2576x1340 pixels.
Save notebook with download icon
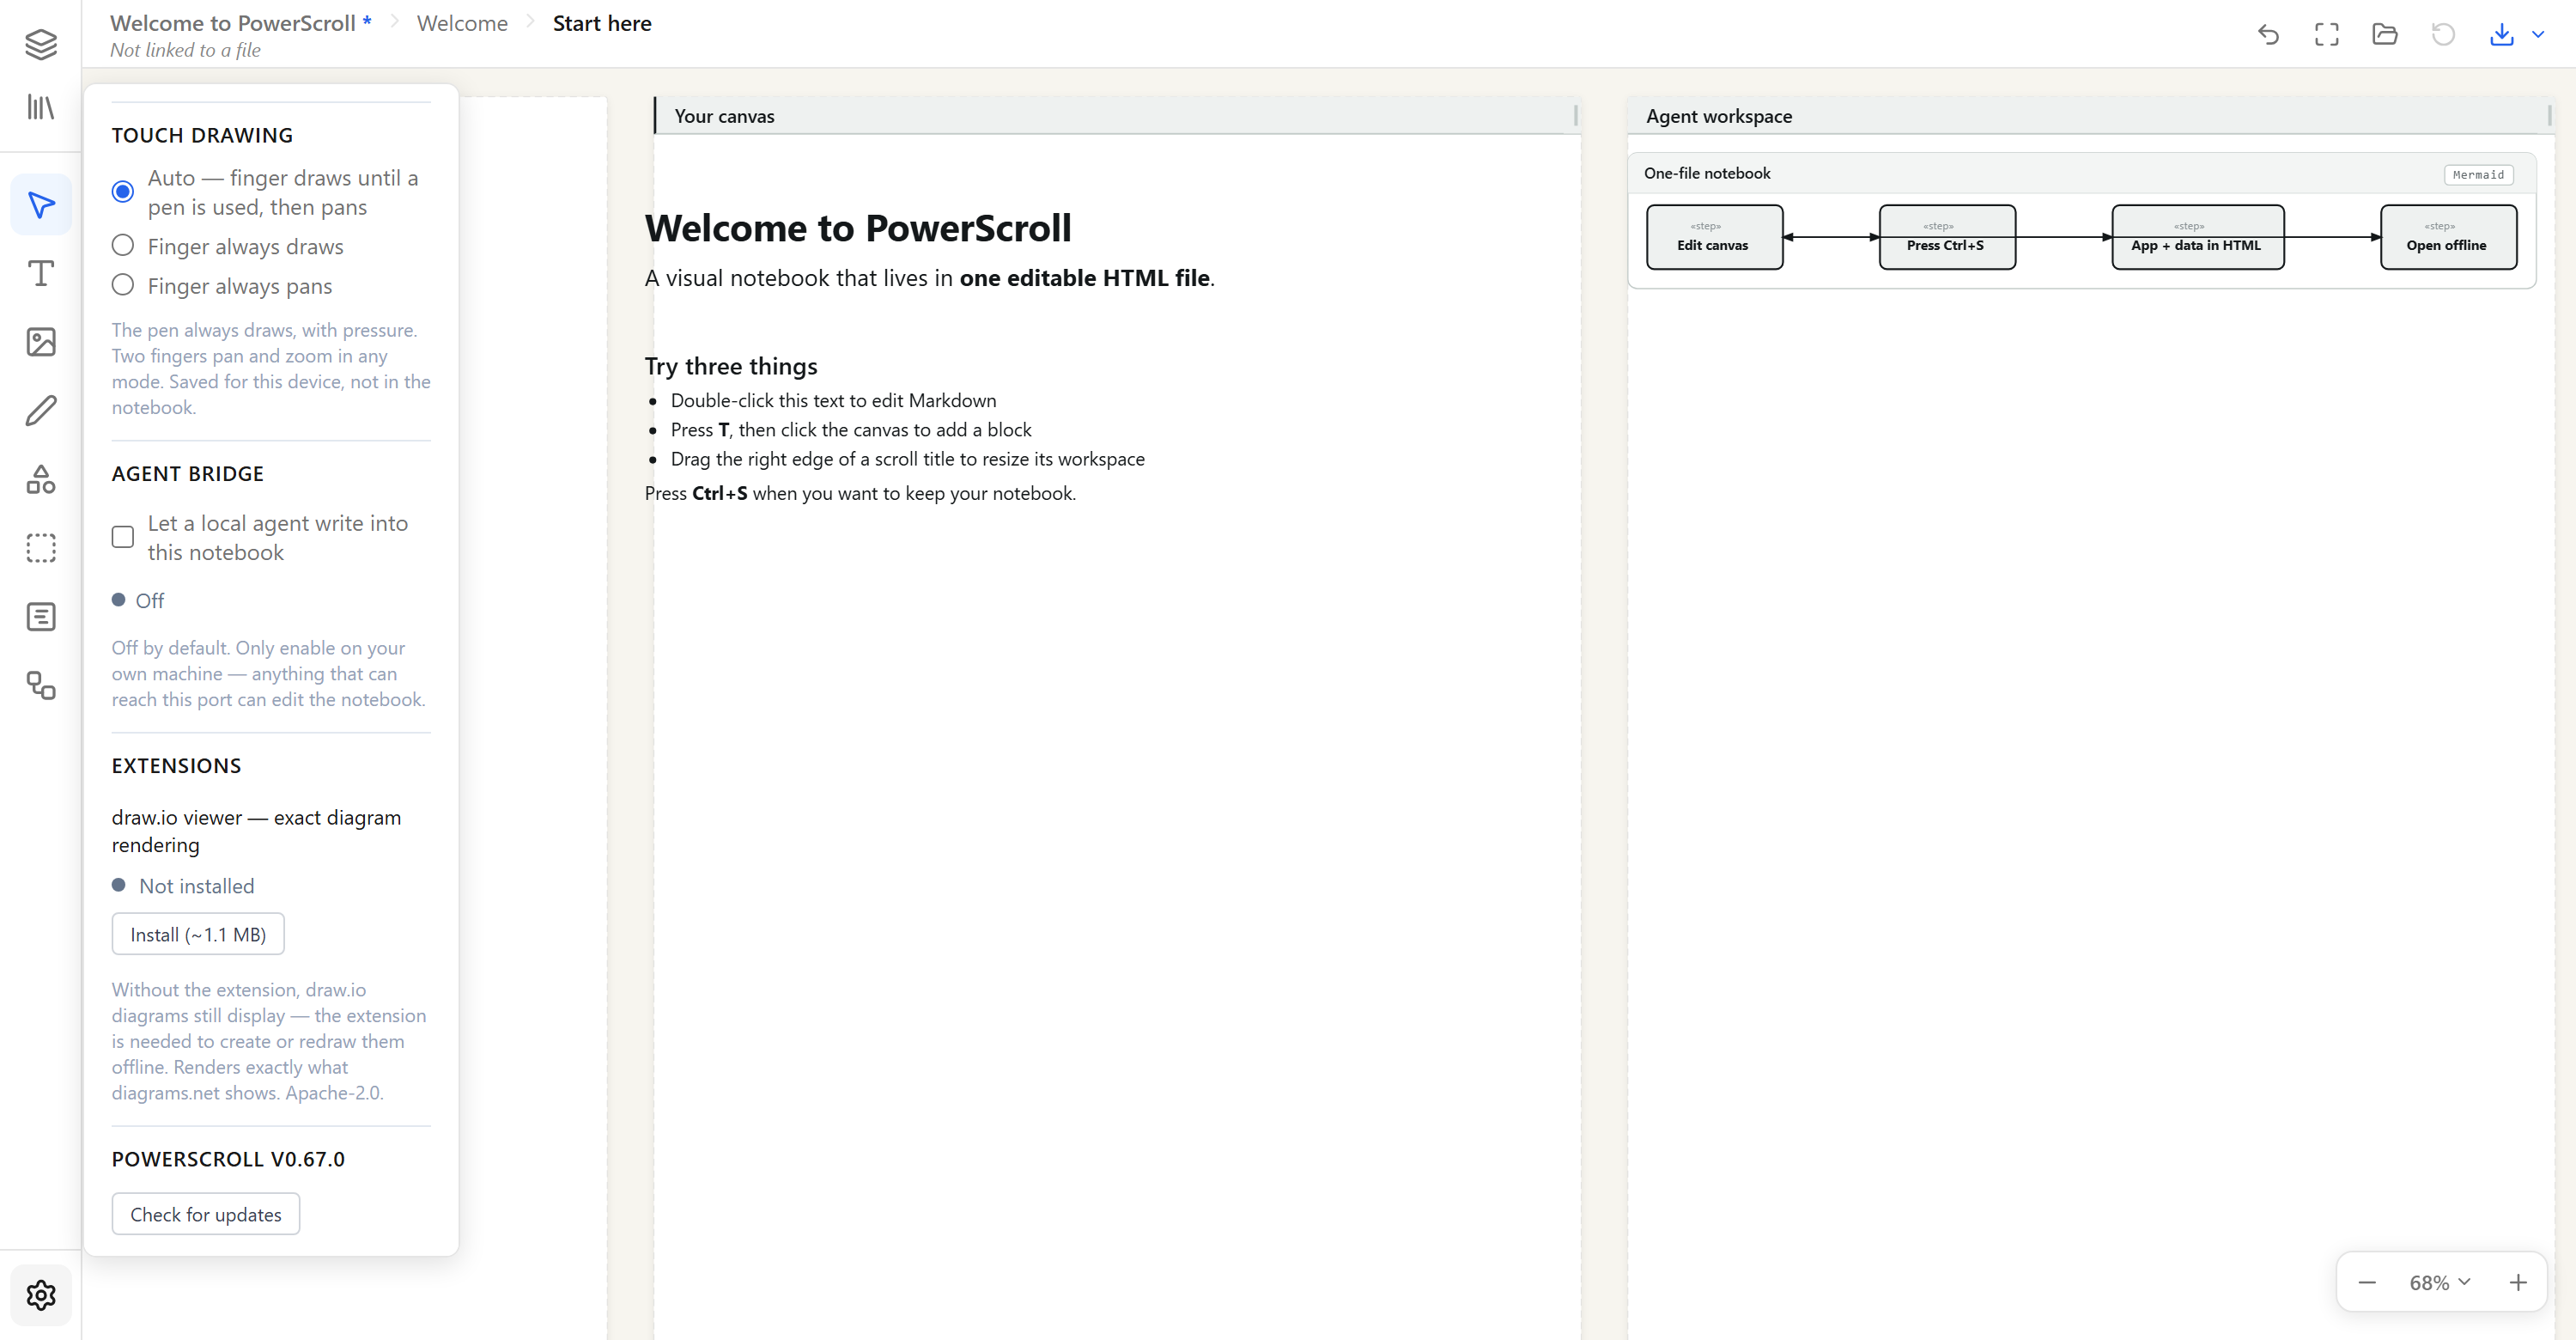pyautogui.click(x=2501, y=34)
